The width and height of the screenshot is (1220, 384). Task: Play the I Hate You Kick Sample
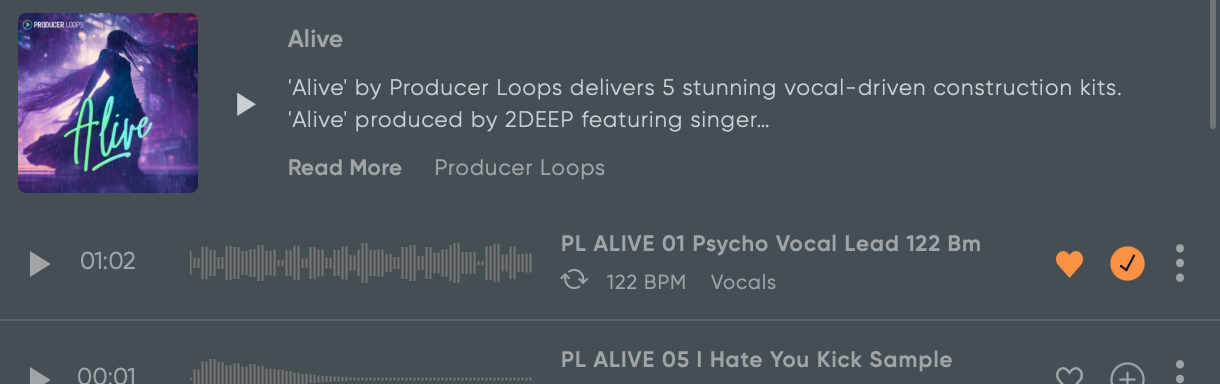coord(39,376)
